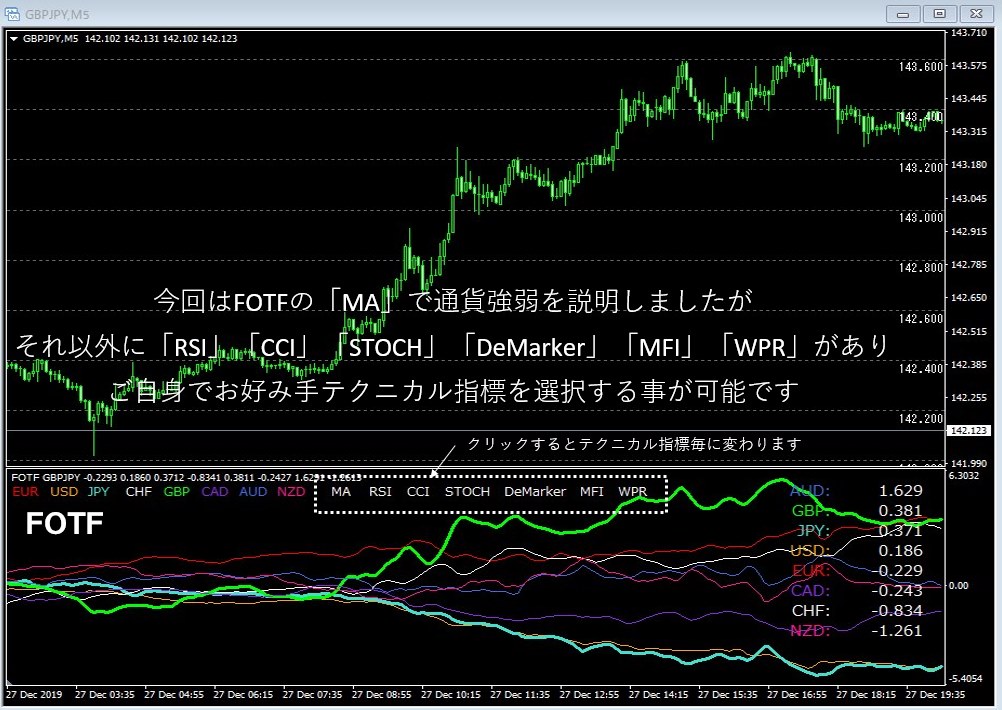
Task: Click the GBPJPY,M5 title bar text
Action: (58, 14)
